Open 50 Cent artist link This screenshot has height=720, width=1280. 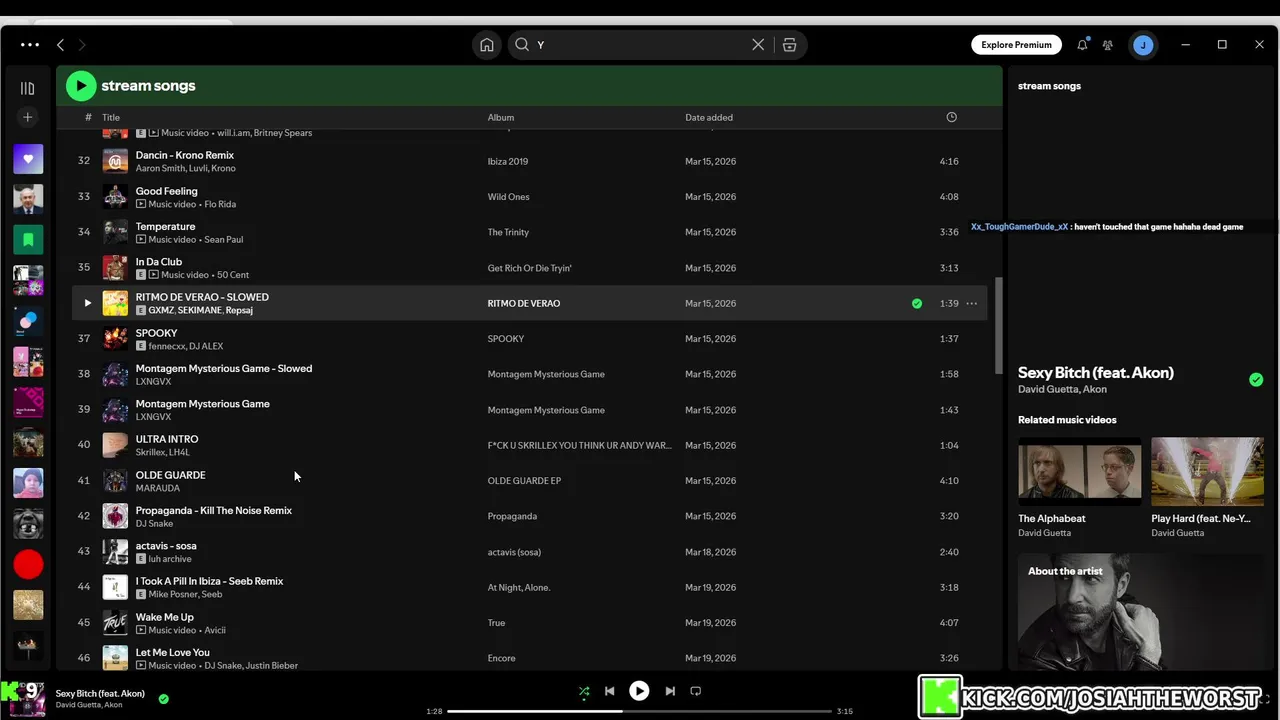pyautogui.click(x=233, y=275)
